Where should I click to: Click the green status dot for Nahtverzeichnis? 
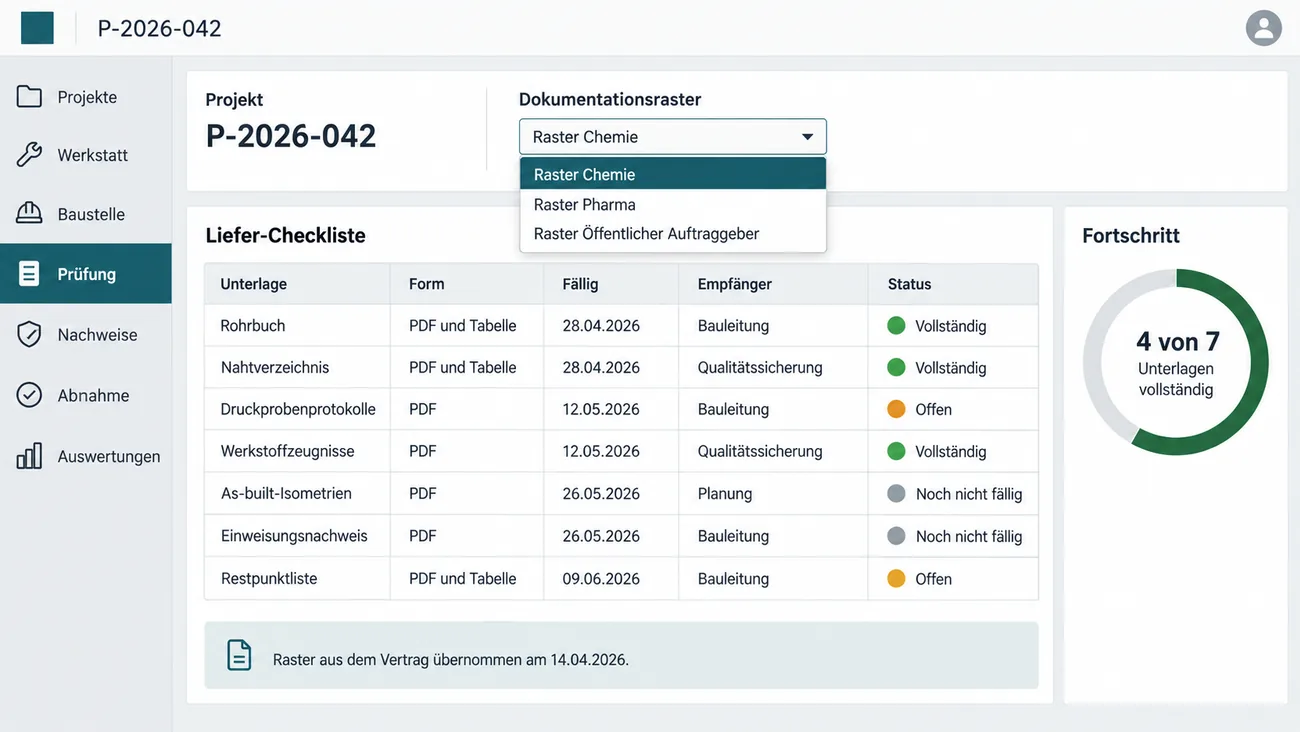click(896, 367)
